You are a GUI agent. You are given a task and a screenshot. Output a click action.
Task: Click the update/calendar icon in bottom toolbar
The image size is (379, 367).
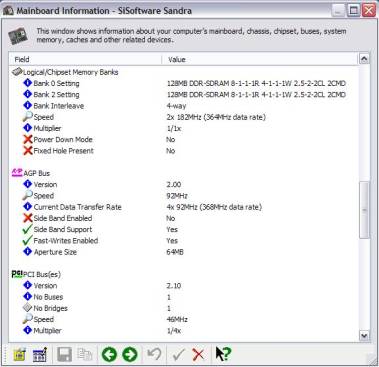[40, 354]
